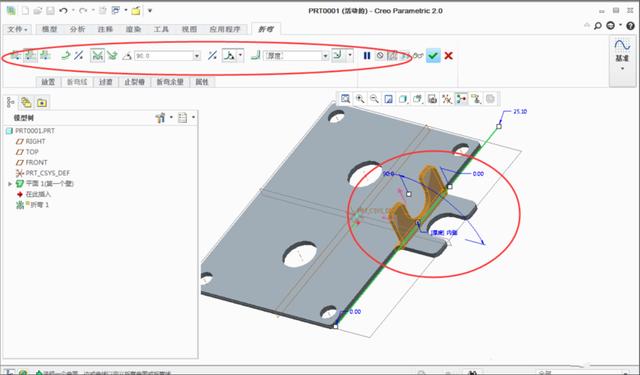Switch to the 模型 ribbon tab

tap(49, 29)
